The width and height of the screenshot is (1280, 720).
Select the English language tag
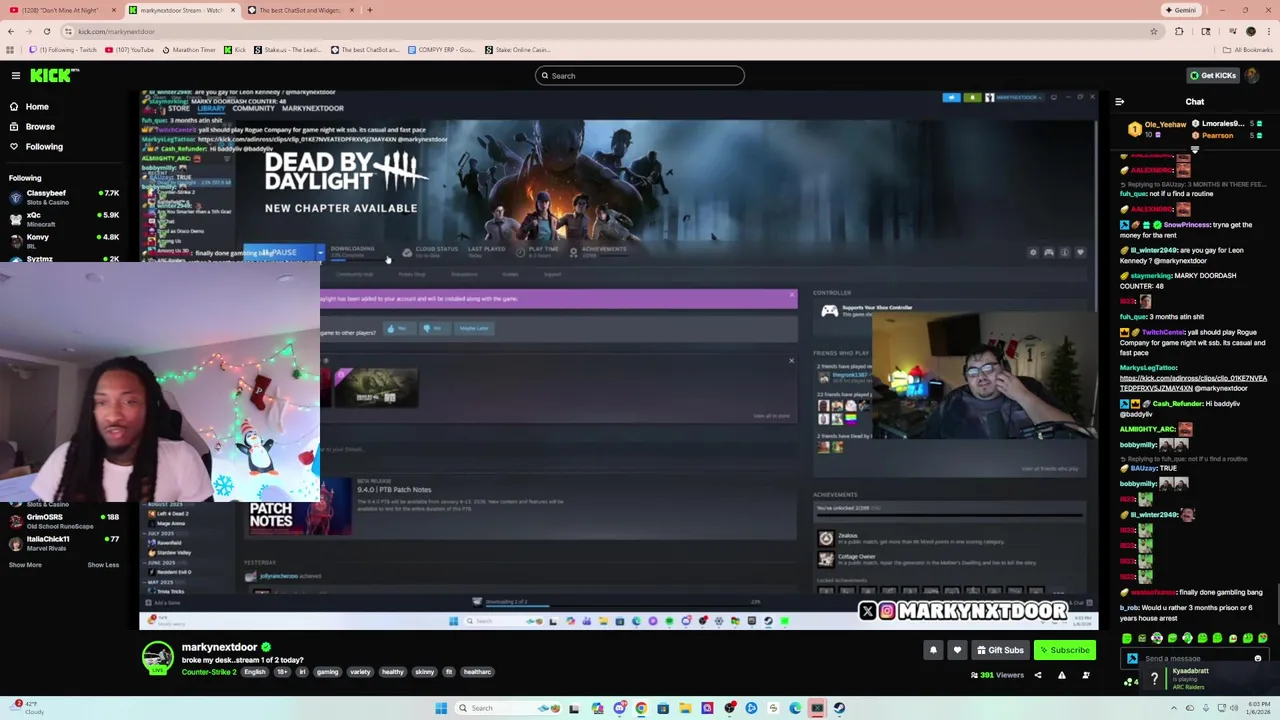(255, 672)
